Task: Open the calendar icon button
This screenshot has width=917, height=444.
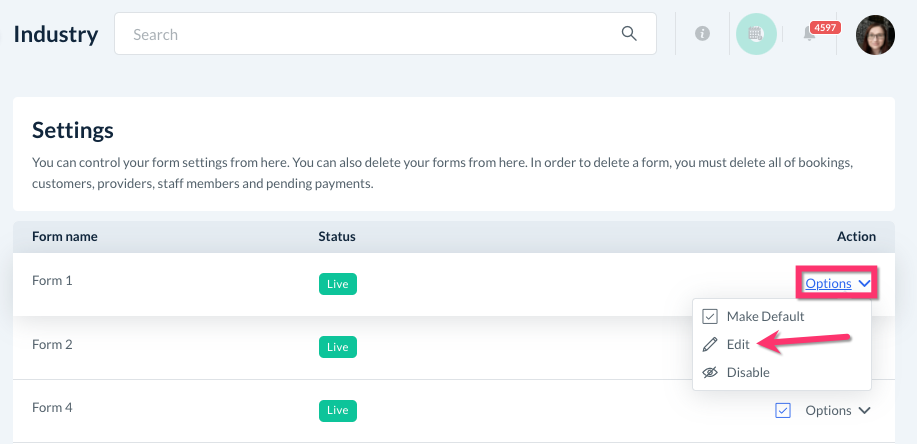Action: pos(756,34)
